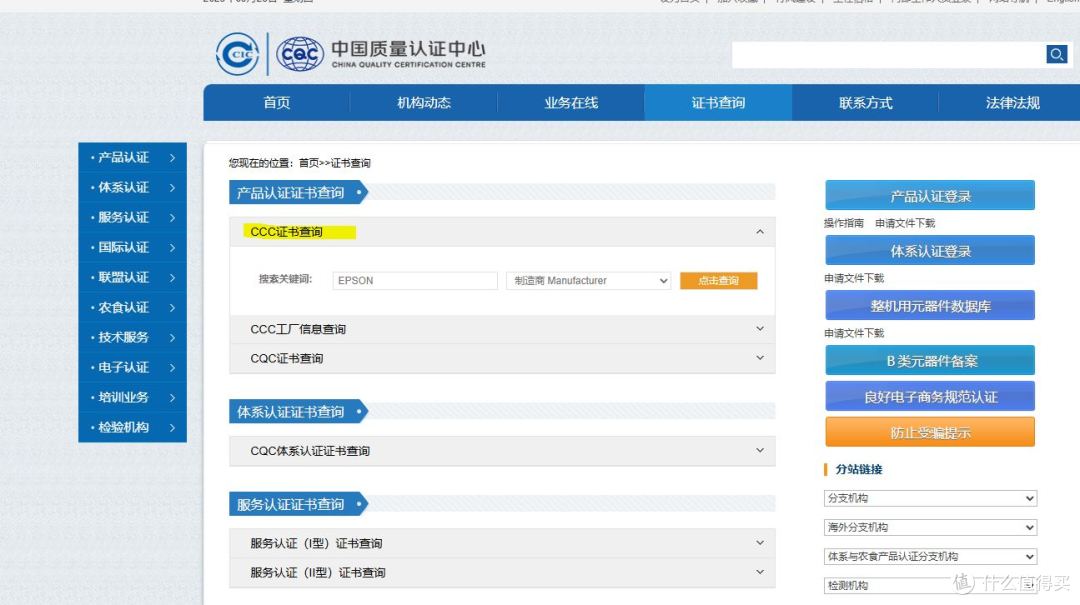Click 体系认证证书查询 section header

298,412
